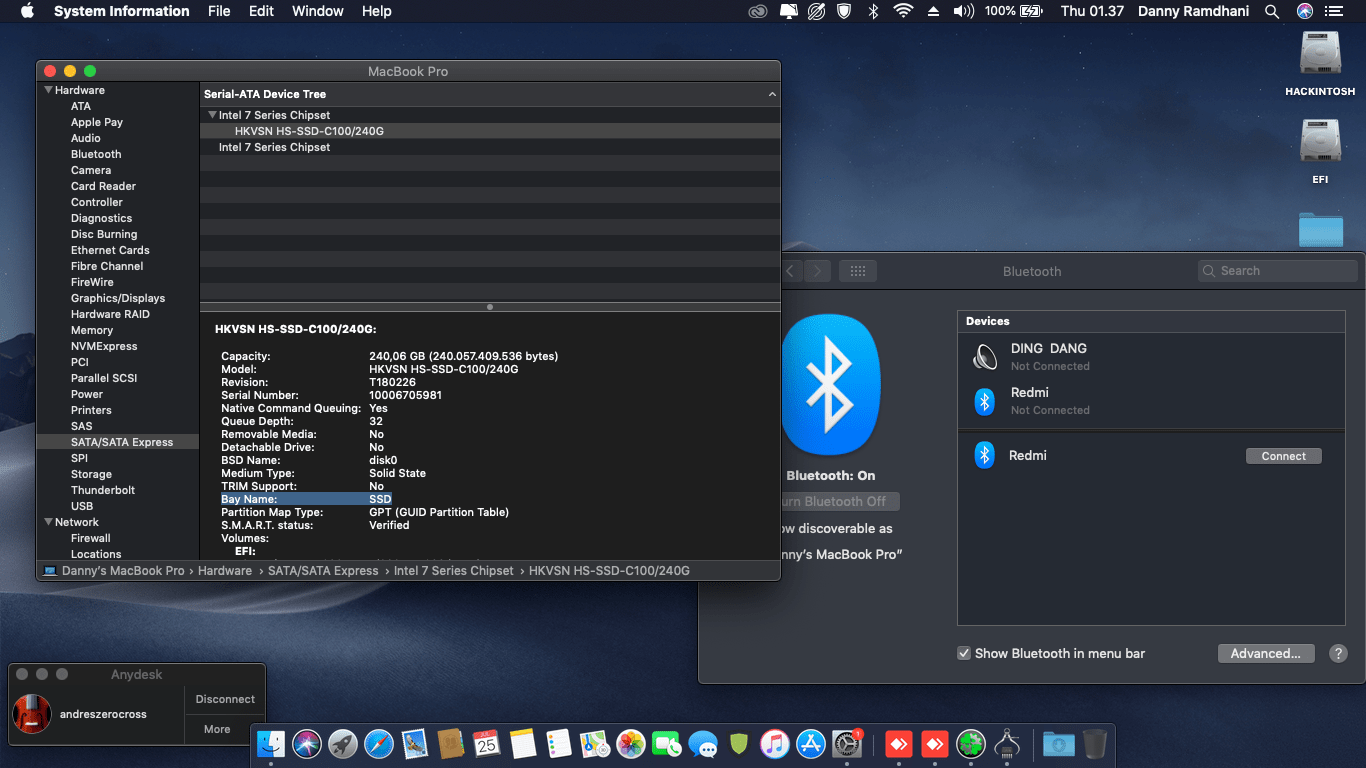Select the EFI drive on desktop
Viewport: 1366px width, 768px height.
1320,152
